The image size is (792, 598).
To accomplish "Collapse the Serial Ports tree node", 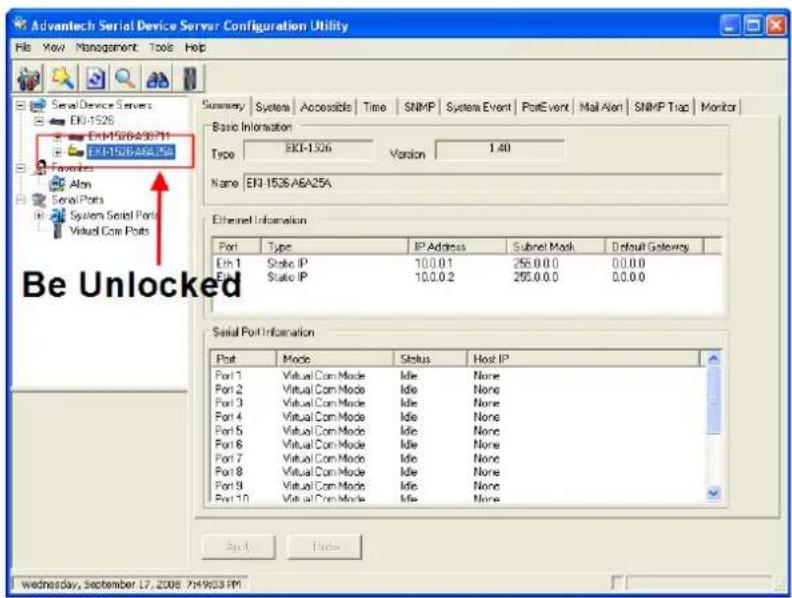I will click(21, 200).
